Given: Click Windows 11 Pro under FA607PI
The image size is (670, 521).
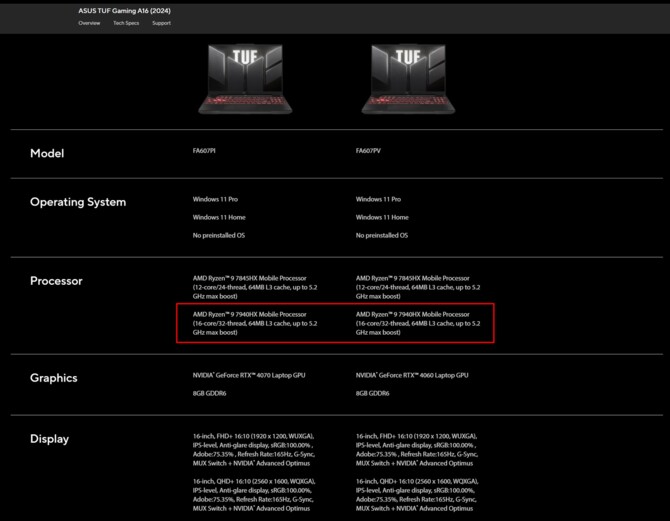Looking at the screenshot, I should 215,199.
